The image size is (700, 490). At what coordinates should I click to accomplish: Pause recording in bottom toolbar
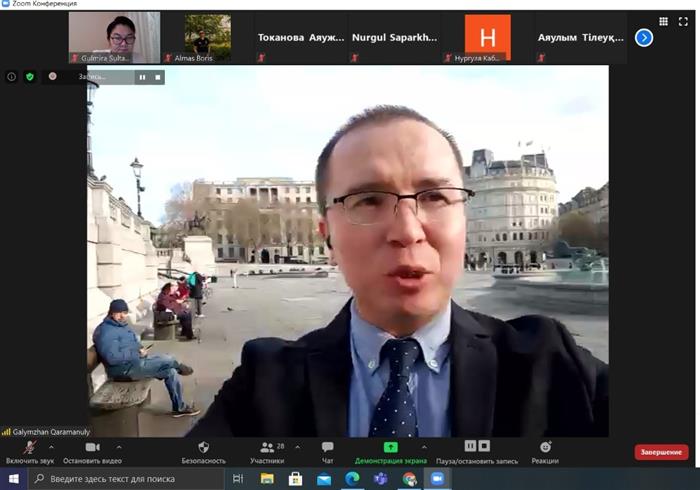(470, 446)
